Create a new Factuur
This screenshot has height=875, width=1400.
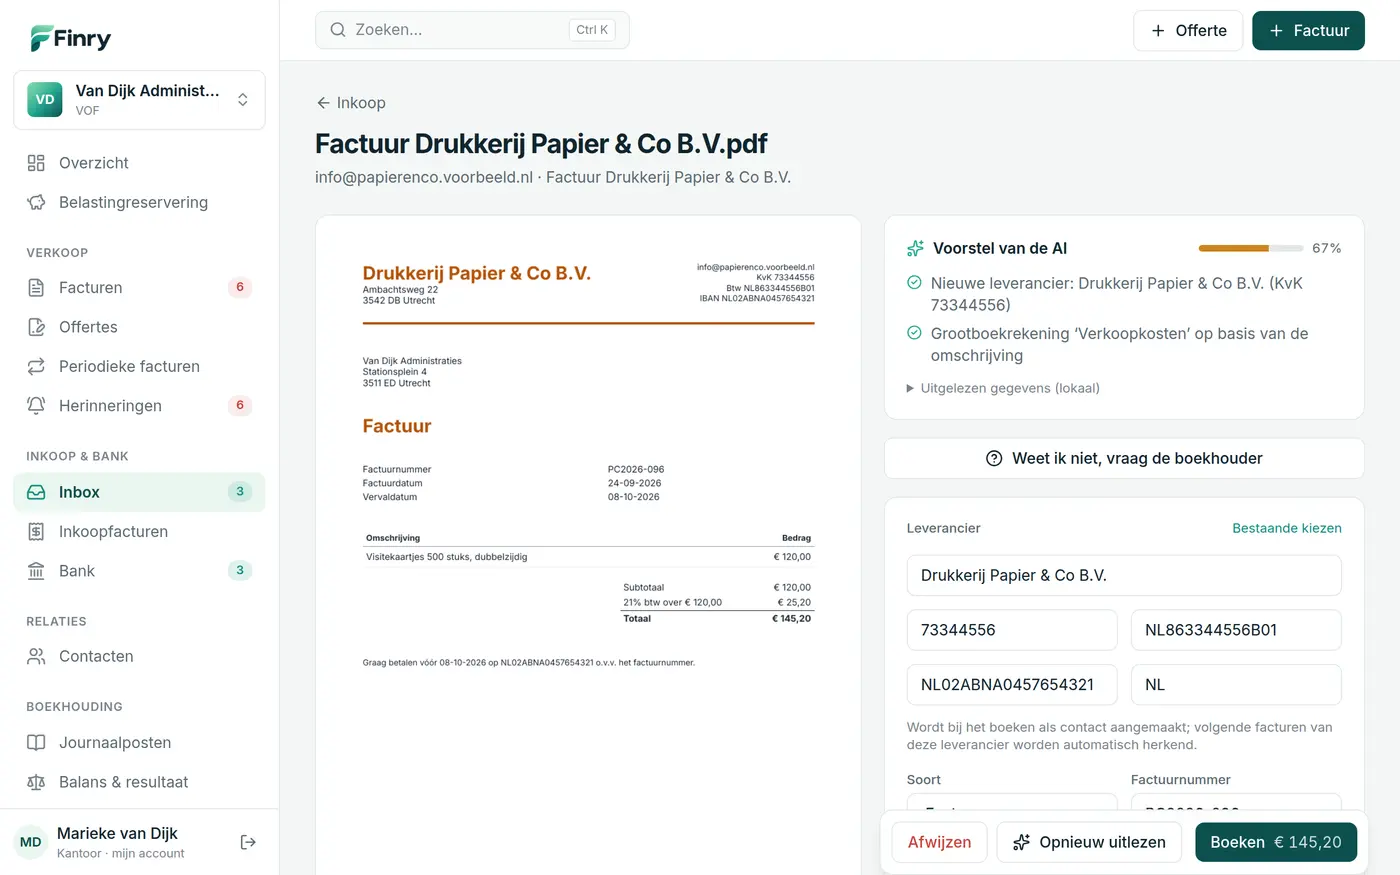[1308, 31]
